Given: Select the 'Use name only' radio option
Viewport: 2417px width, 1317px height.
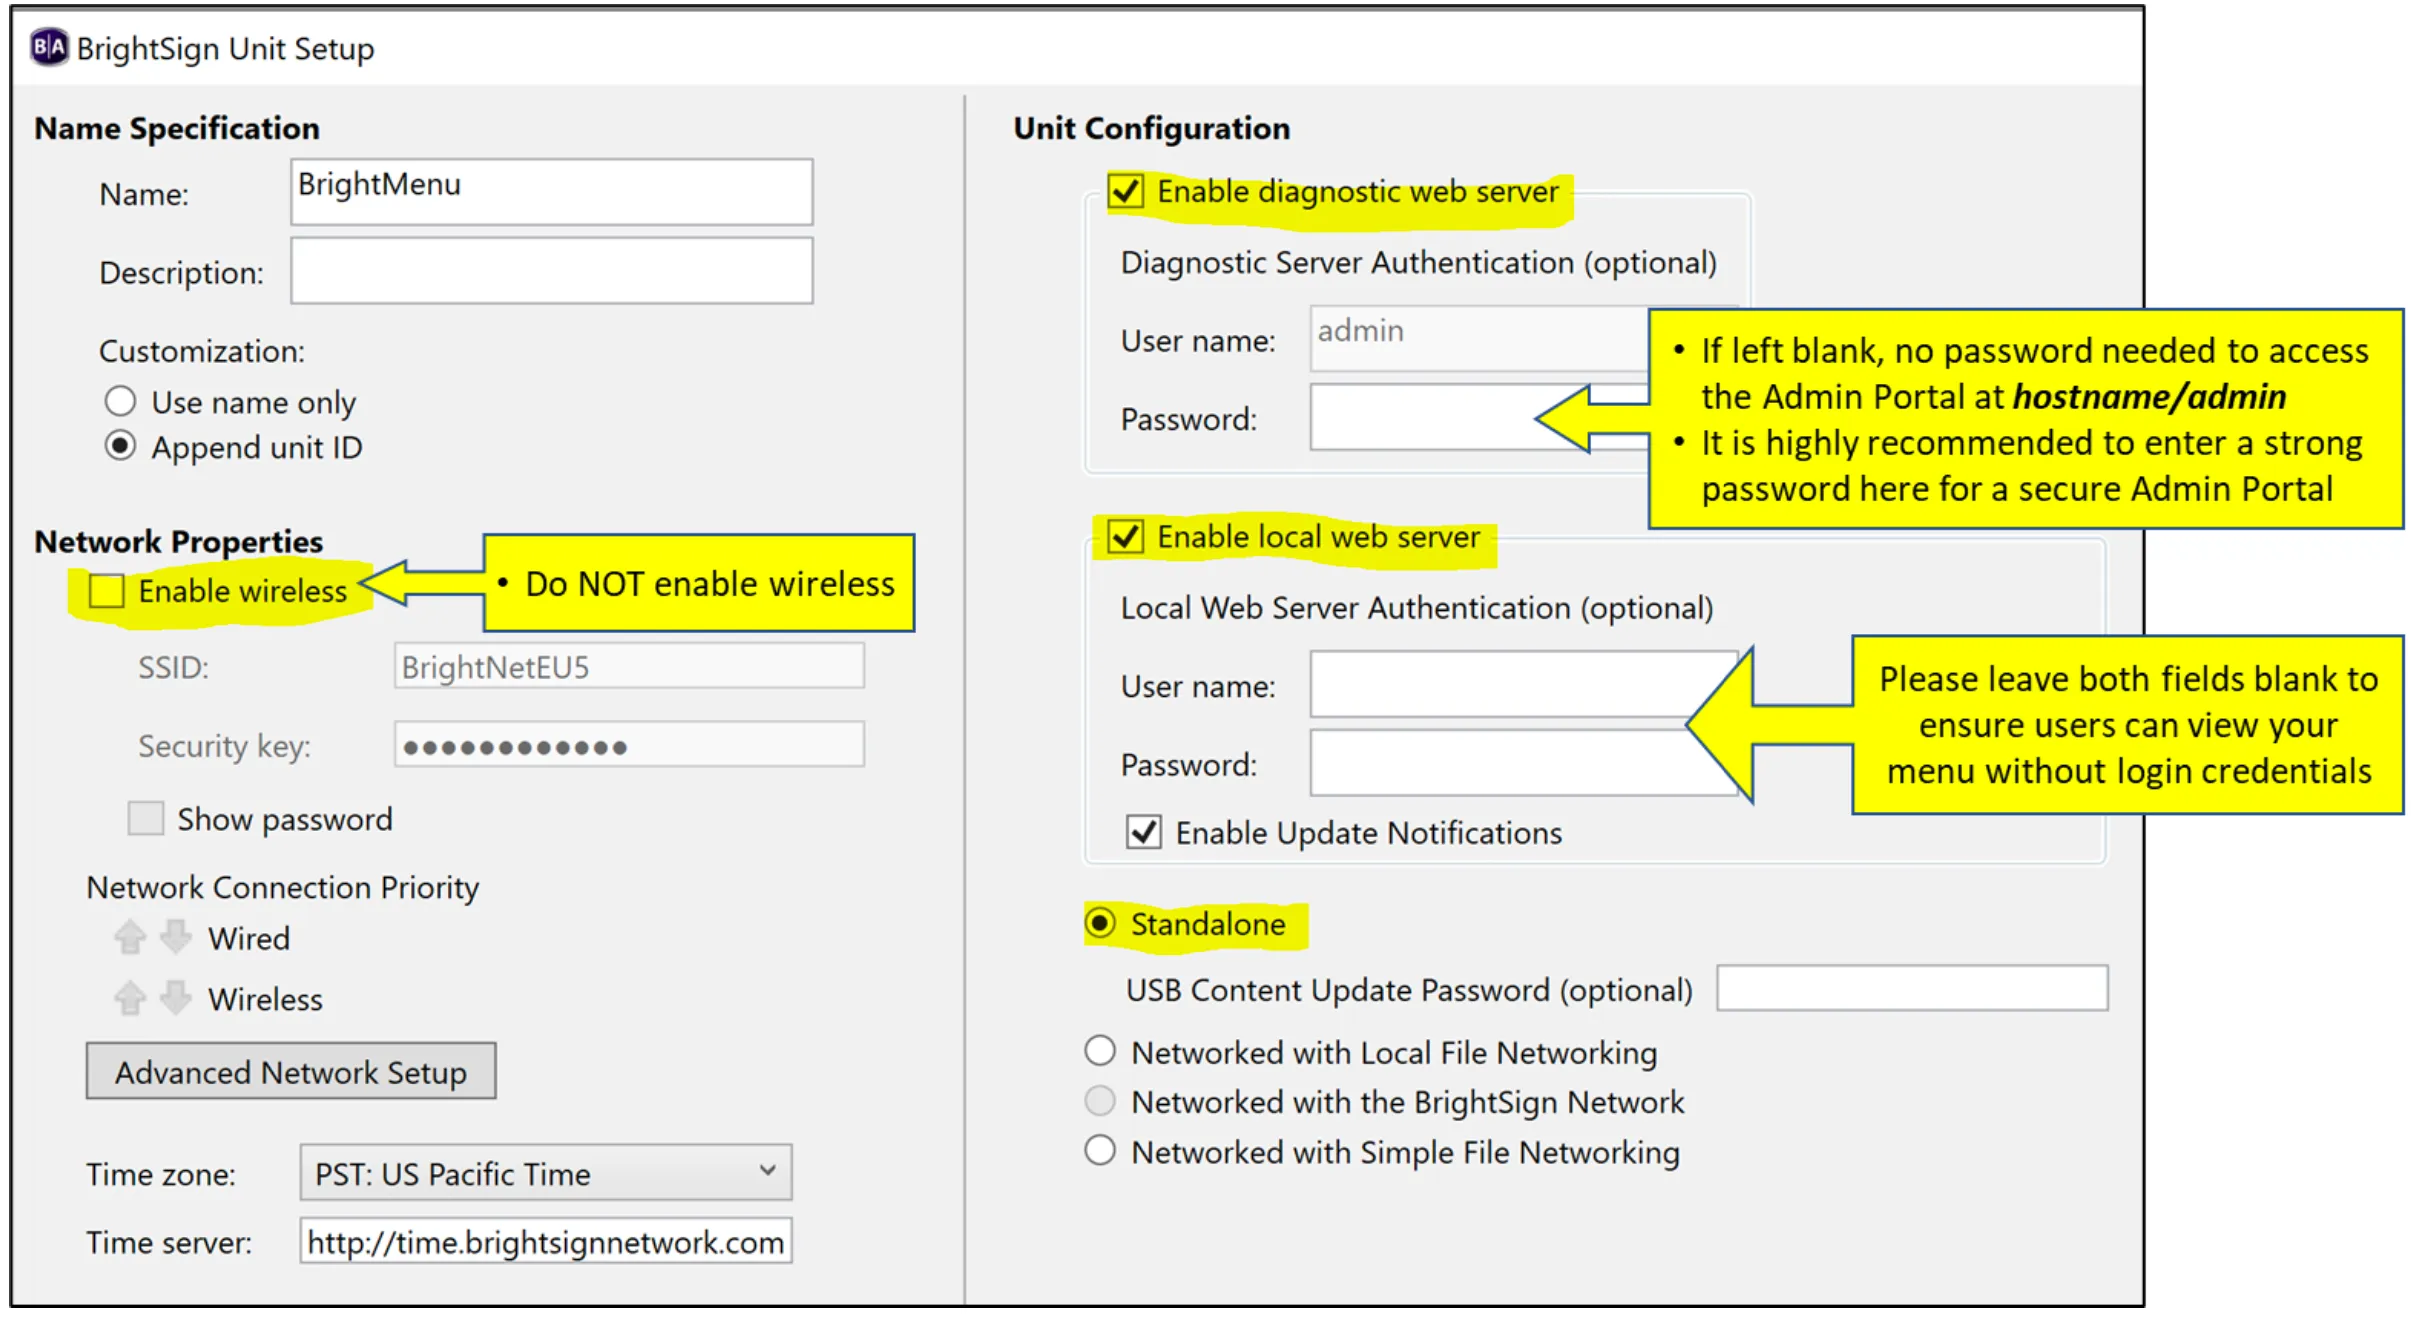Looking at the screenshot, I should [x=120, y=401].
